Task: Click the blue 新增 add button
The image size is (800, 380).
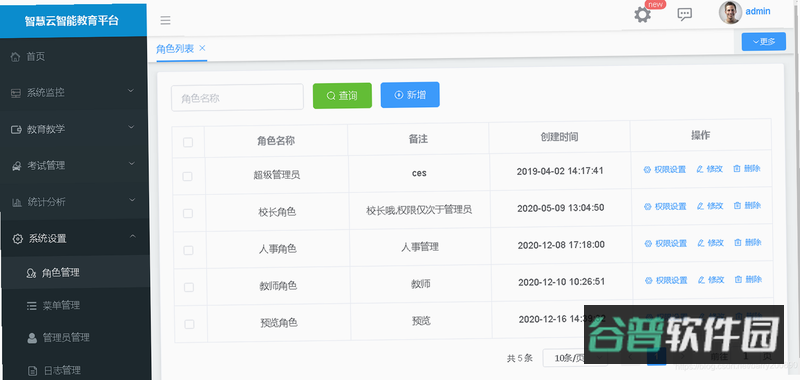Action: coord(410,95)
